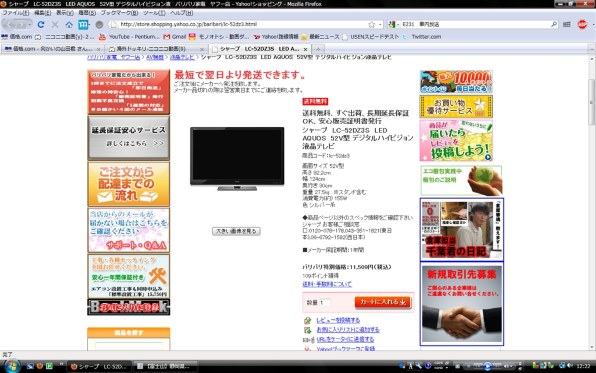
Task: Open the 最新ニュース bookmark folder
Action: tap(320, 37)
